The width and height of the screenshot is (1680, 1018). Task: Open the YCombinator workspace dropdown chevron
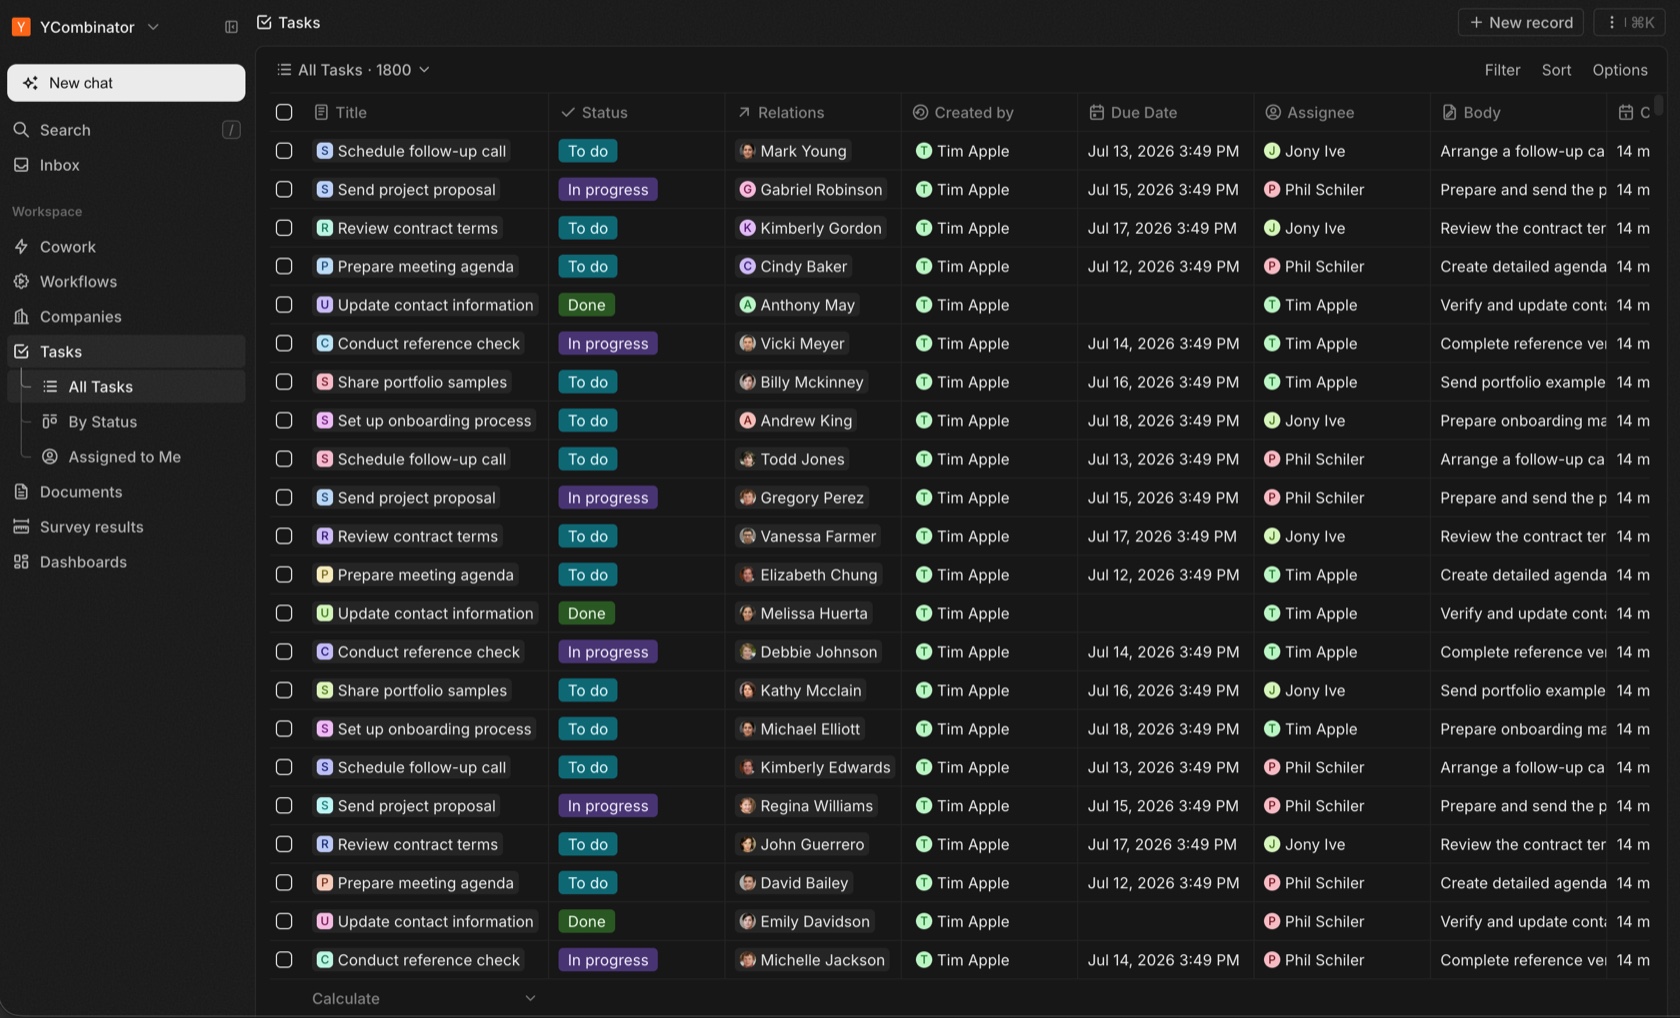(153, 27)
